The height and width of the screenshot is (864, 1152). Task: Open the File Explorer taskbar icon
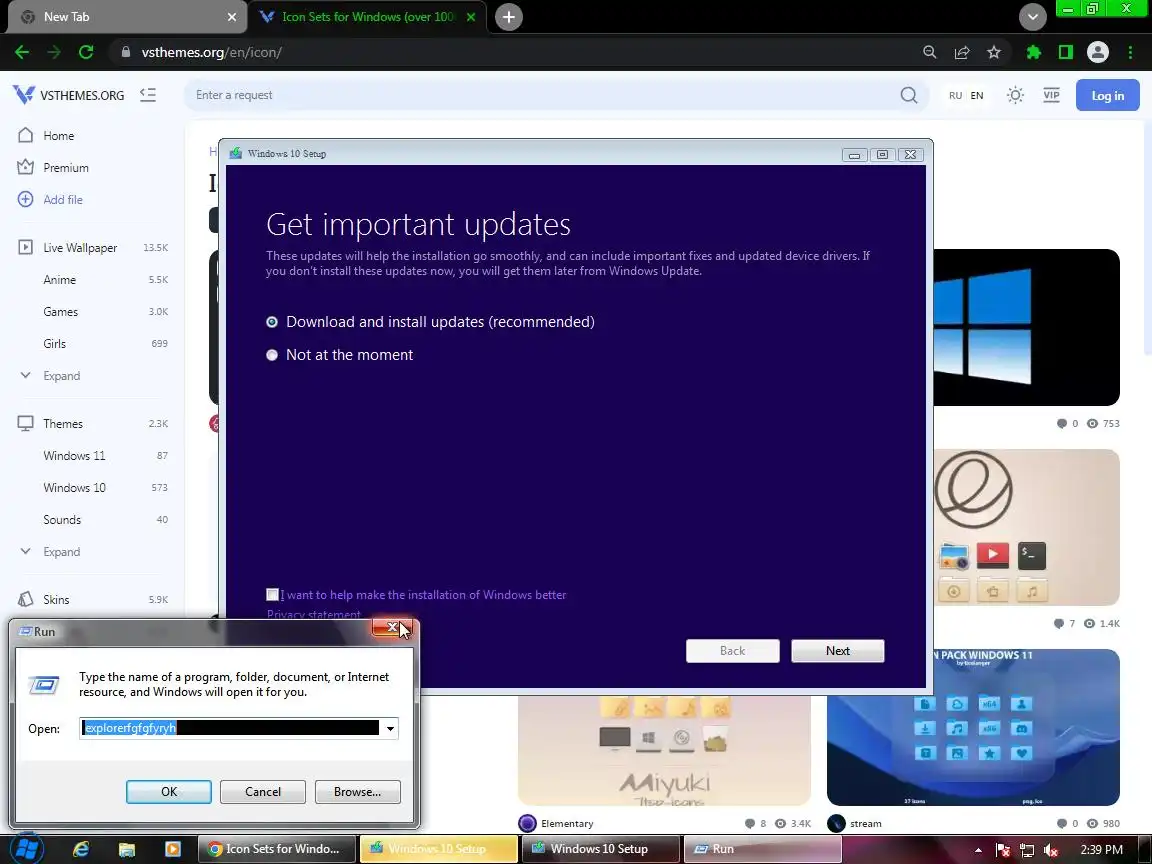coord(127,849)
